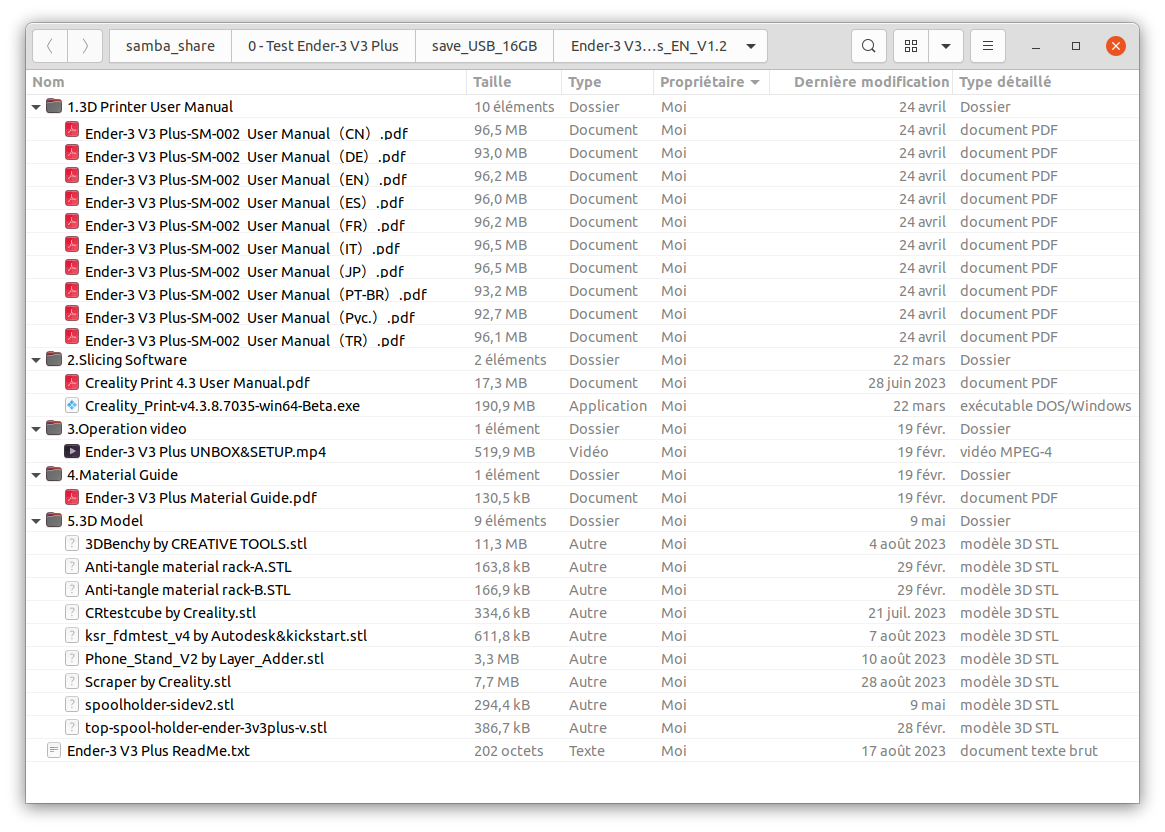Sort by the Propriétaire column header
The height and width of the screenshot is (832, 1165).
(710, 82)
